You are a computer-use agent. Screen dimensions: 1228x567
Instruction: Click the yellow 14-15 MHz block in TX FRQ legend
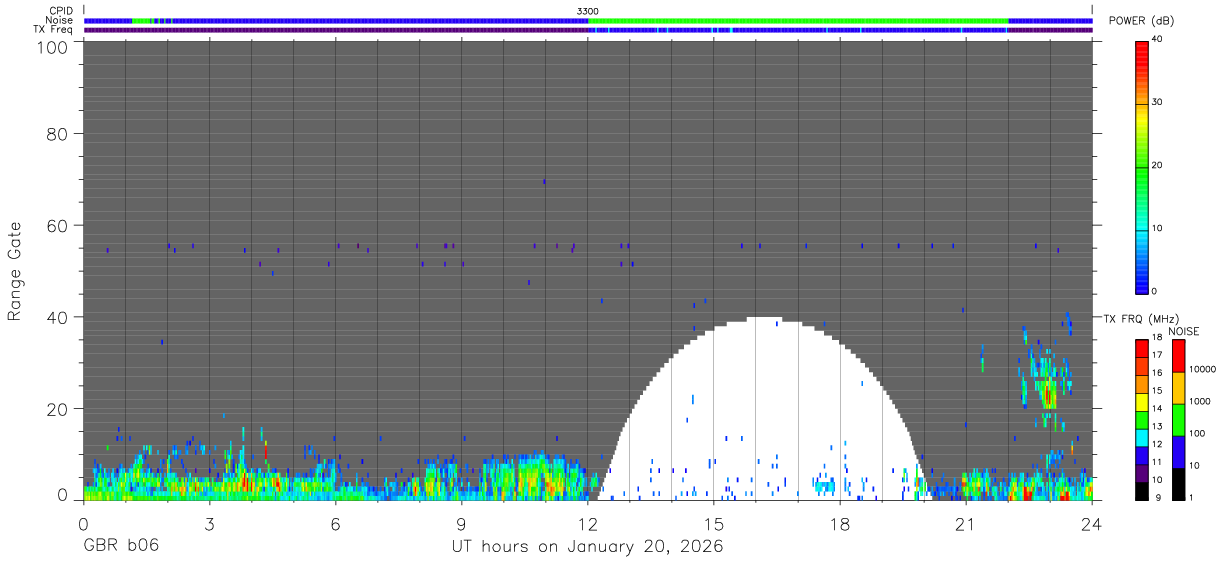tap(1141, 402)
